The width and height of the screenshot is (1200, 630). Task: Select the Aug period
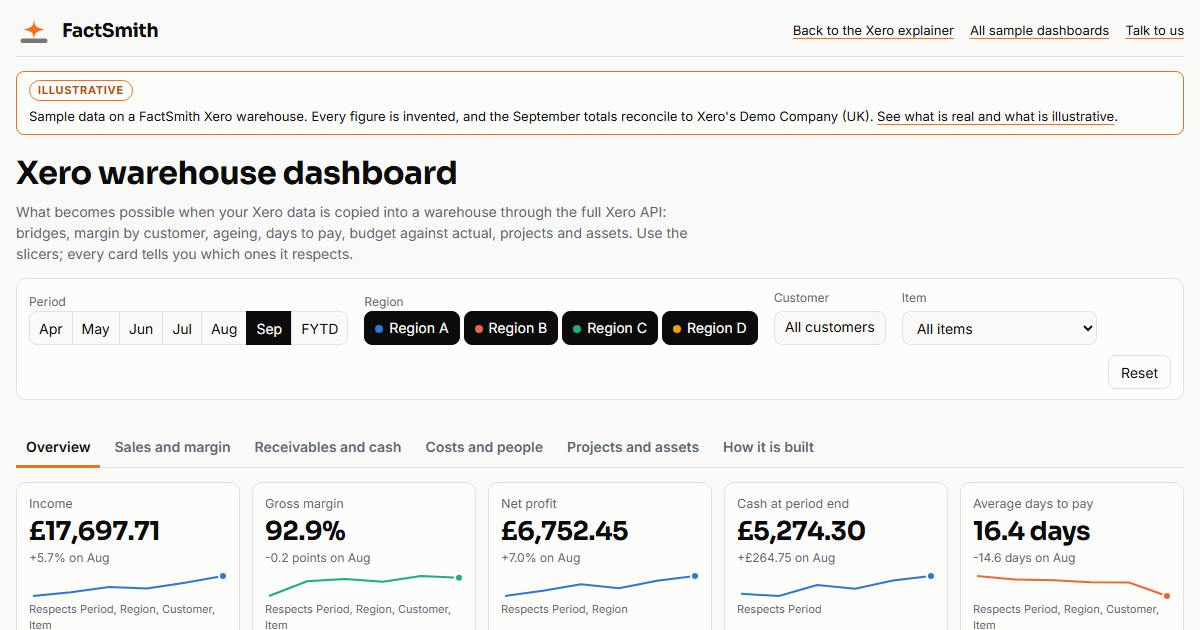224,329
